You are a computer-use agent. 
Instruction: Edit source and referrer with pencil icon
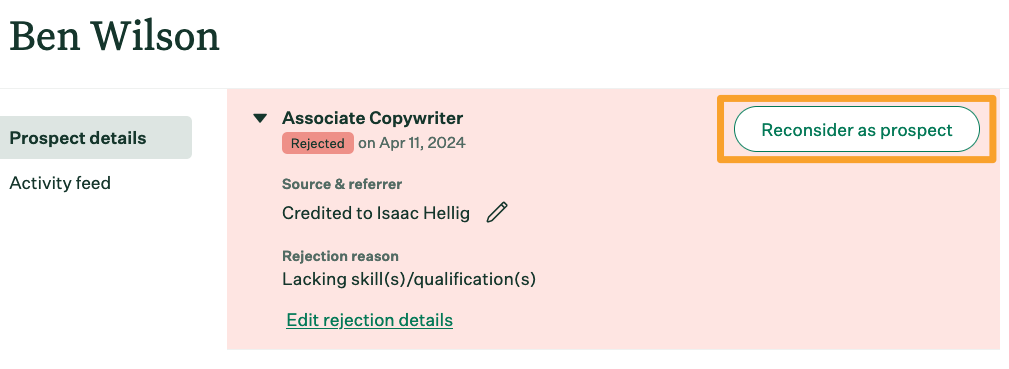pos(497,213)
